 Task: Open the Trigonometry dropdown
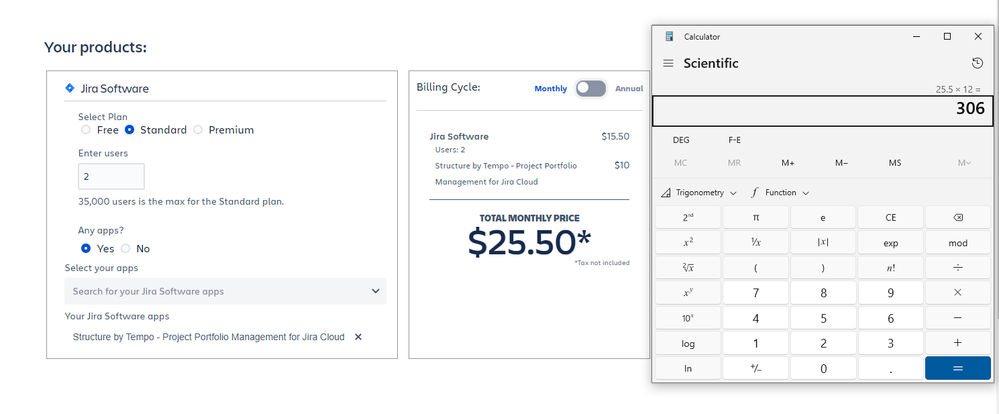(x=699, y=192)
